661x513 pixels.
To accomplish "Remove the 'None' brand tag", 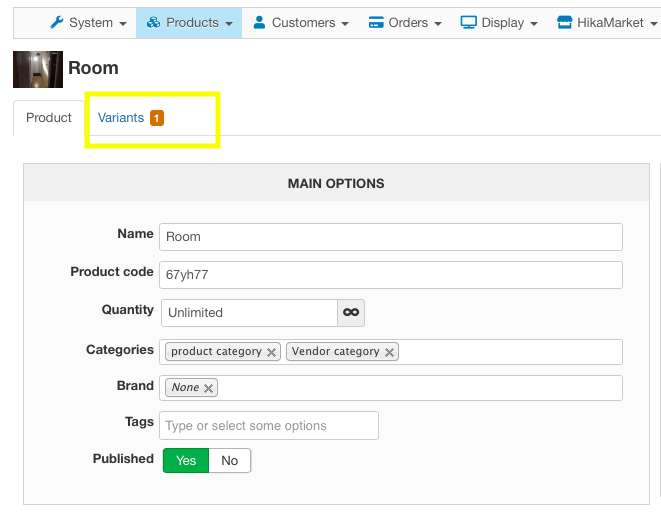I will pyautogui.click(x=208, y=388).
